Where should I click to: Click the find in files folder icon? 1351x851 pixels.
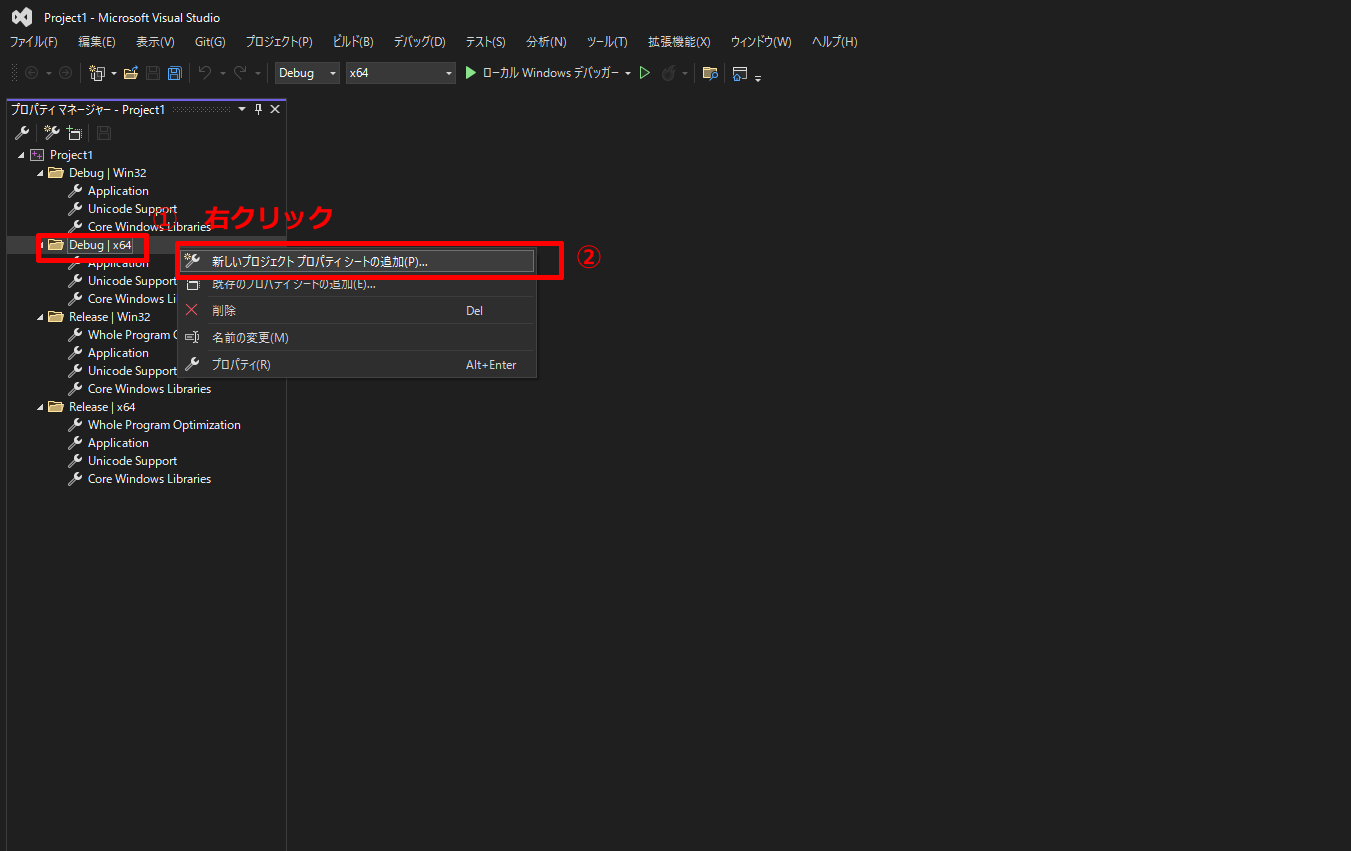(710, 73)
